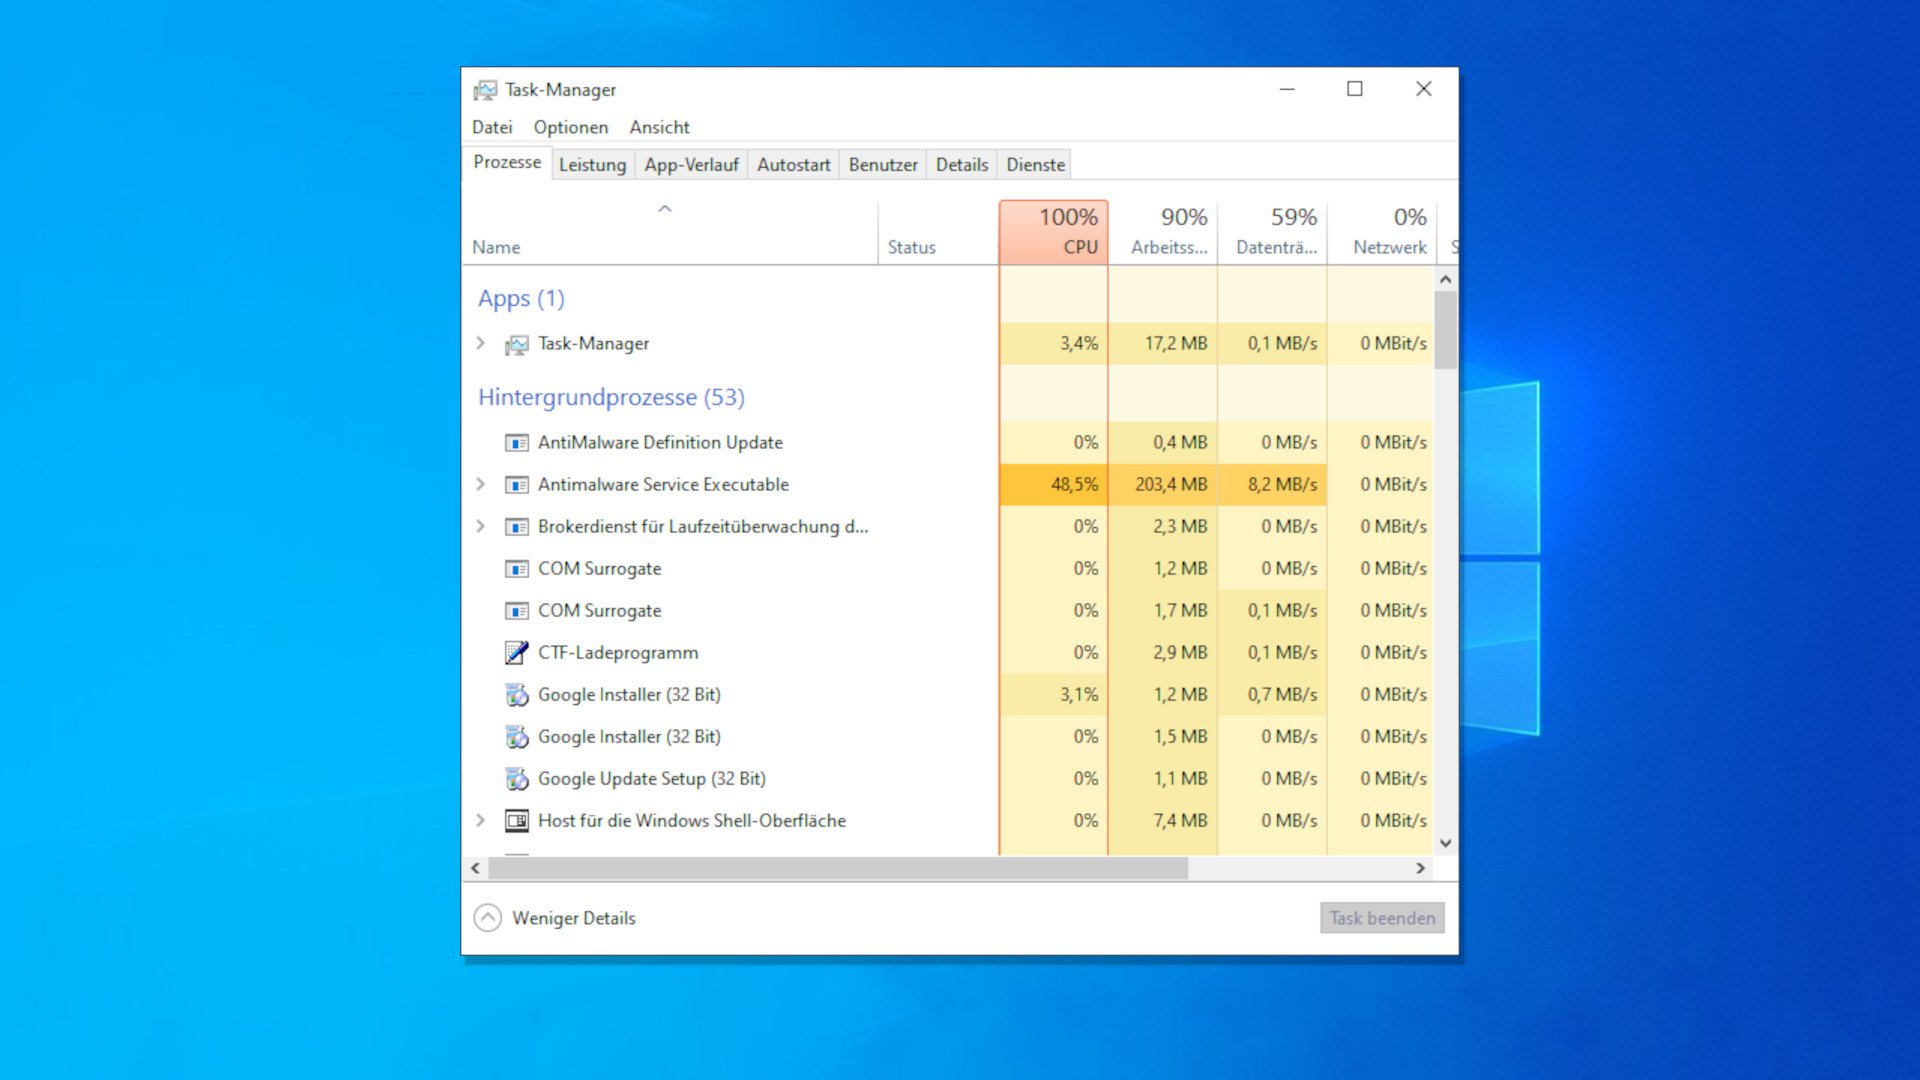Expand the Brokerdienst für Laufzeitüberwachung entry
The height and width of the screenshot is (1080, 1920).
pos(483,526)
